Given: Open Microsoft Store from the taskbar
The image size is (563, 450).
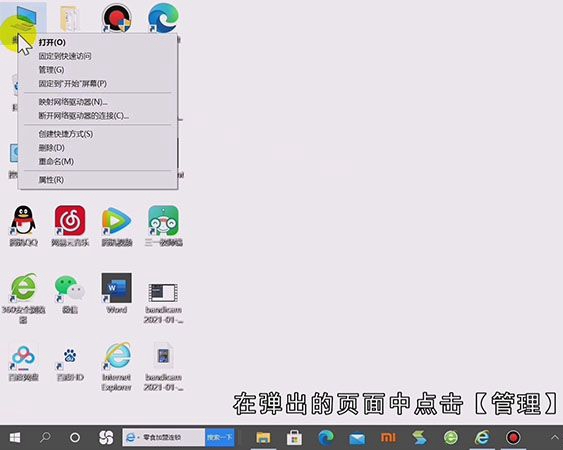Looking at the screenshot, I should point(294,437).
